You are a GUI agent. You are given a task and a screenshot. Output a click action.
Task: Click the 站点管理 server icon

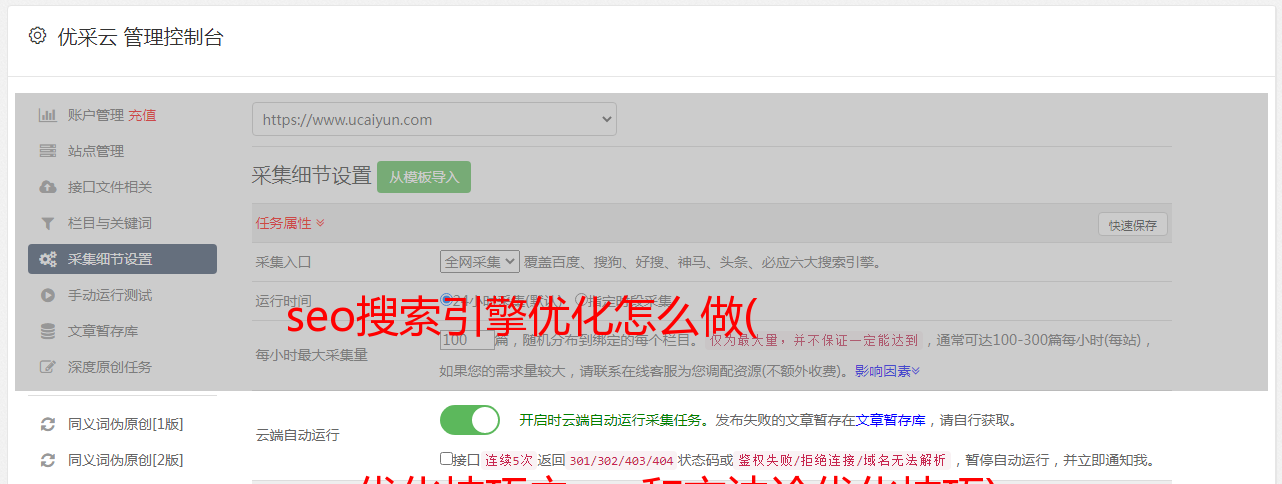click(47, 151)
